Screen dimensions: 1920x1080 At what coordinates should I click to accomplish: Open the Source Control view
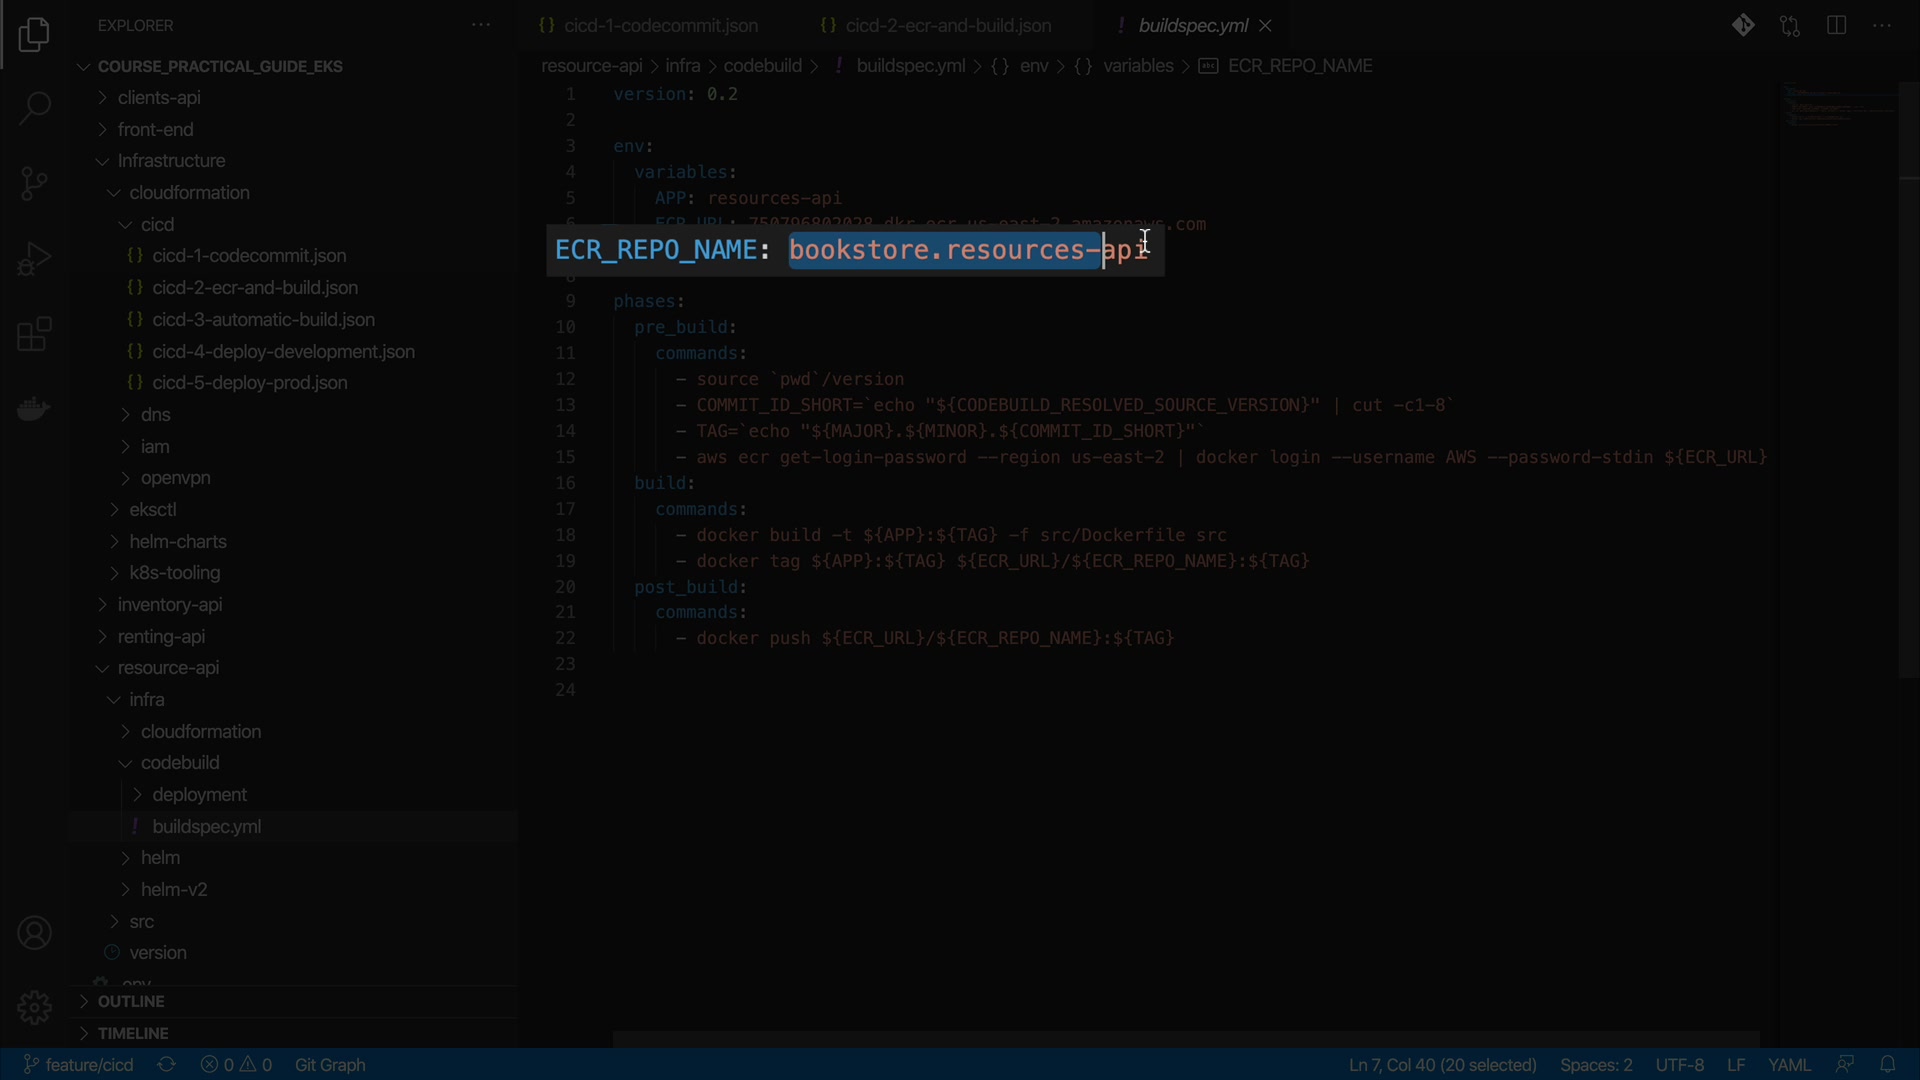pyautogui.click(x=34, y=183)
